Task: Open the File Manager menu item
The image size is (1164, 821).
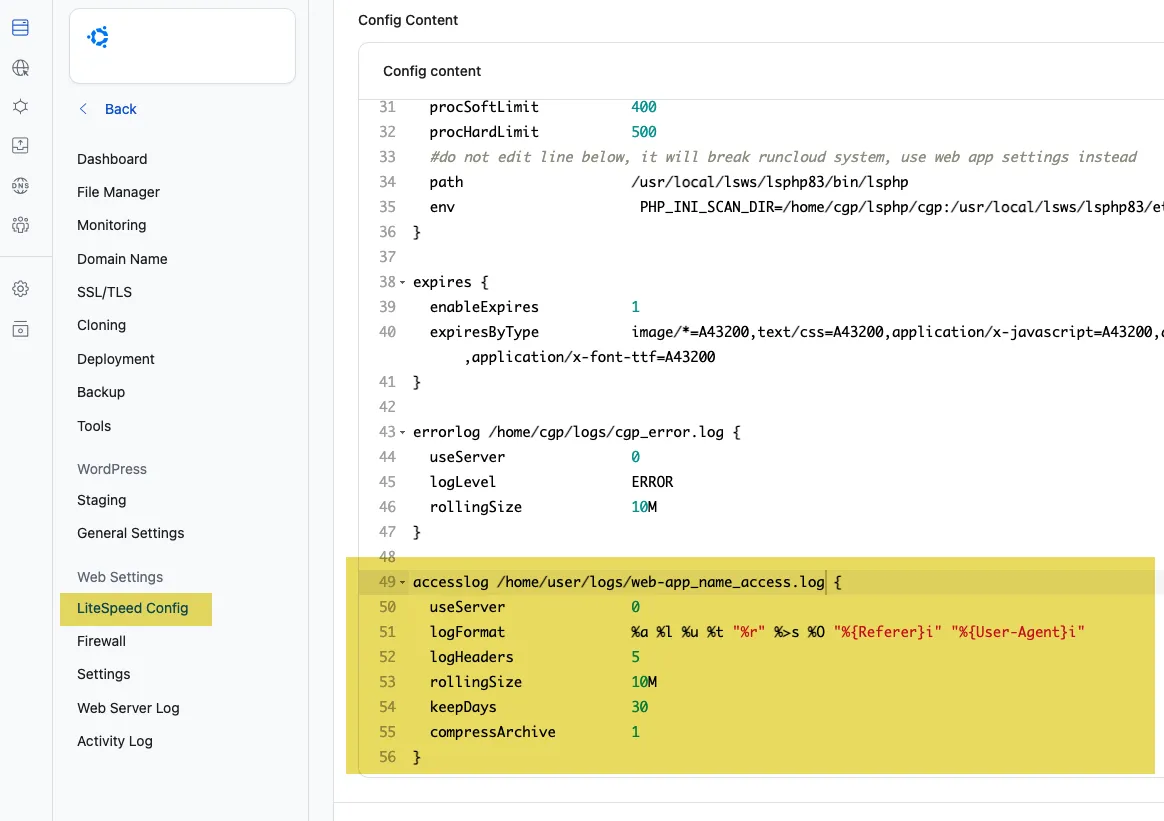Action: [118, 192]
